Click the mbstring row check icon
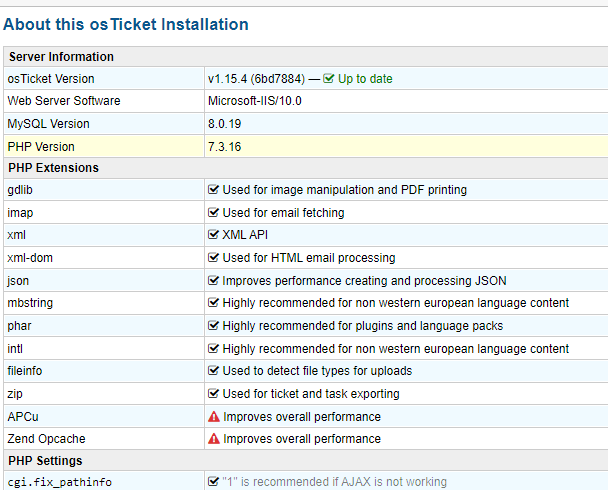608x490 pixels. (x=213, y=302)
